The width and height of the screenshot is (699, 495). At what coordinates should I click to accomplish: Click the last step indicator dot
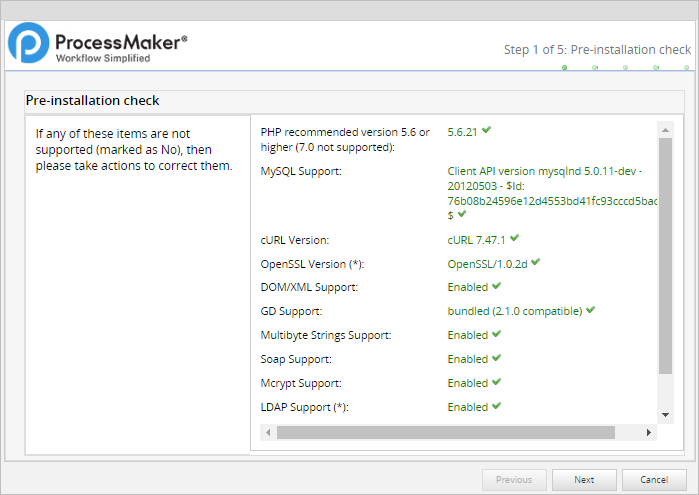687,68
